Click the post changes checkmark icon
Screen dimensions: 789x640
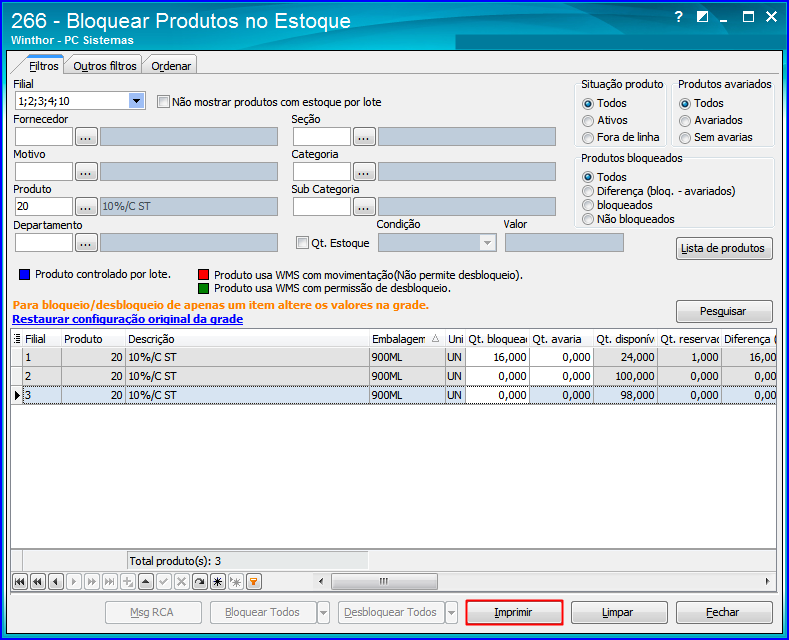(x=164, y=582)
